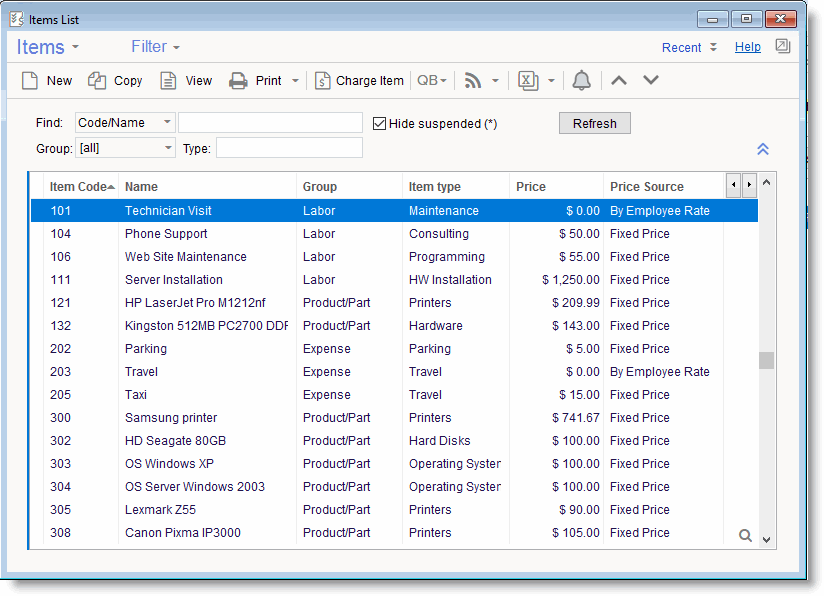Viewport: 824px width, 596px height.
Task: Open the Filter menu
Action: coord(155,47)
